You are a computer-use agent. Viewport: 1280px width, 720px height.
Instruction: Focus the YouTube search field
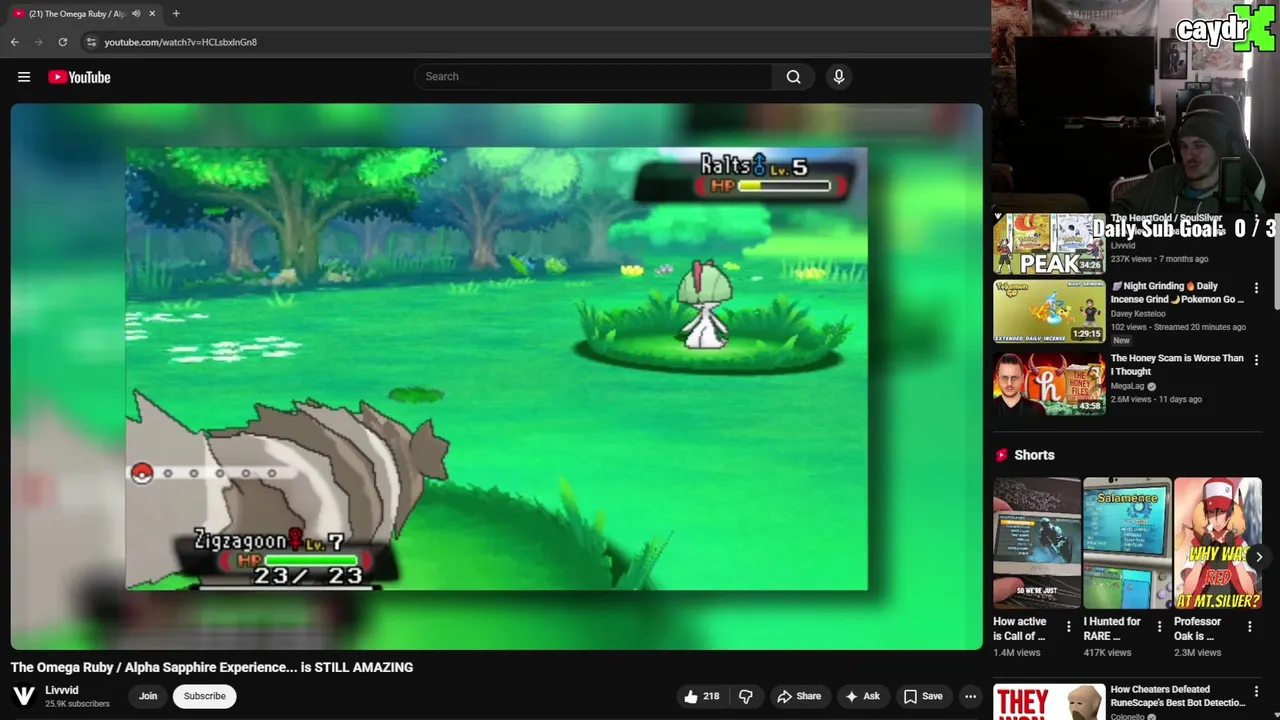(593, 77)
